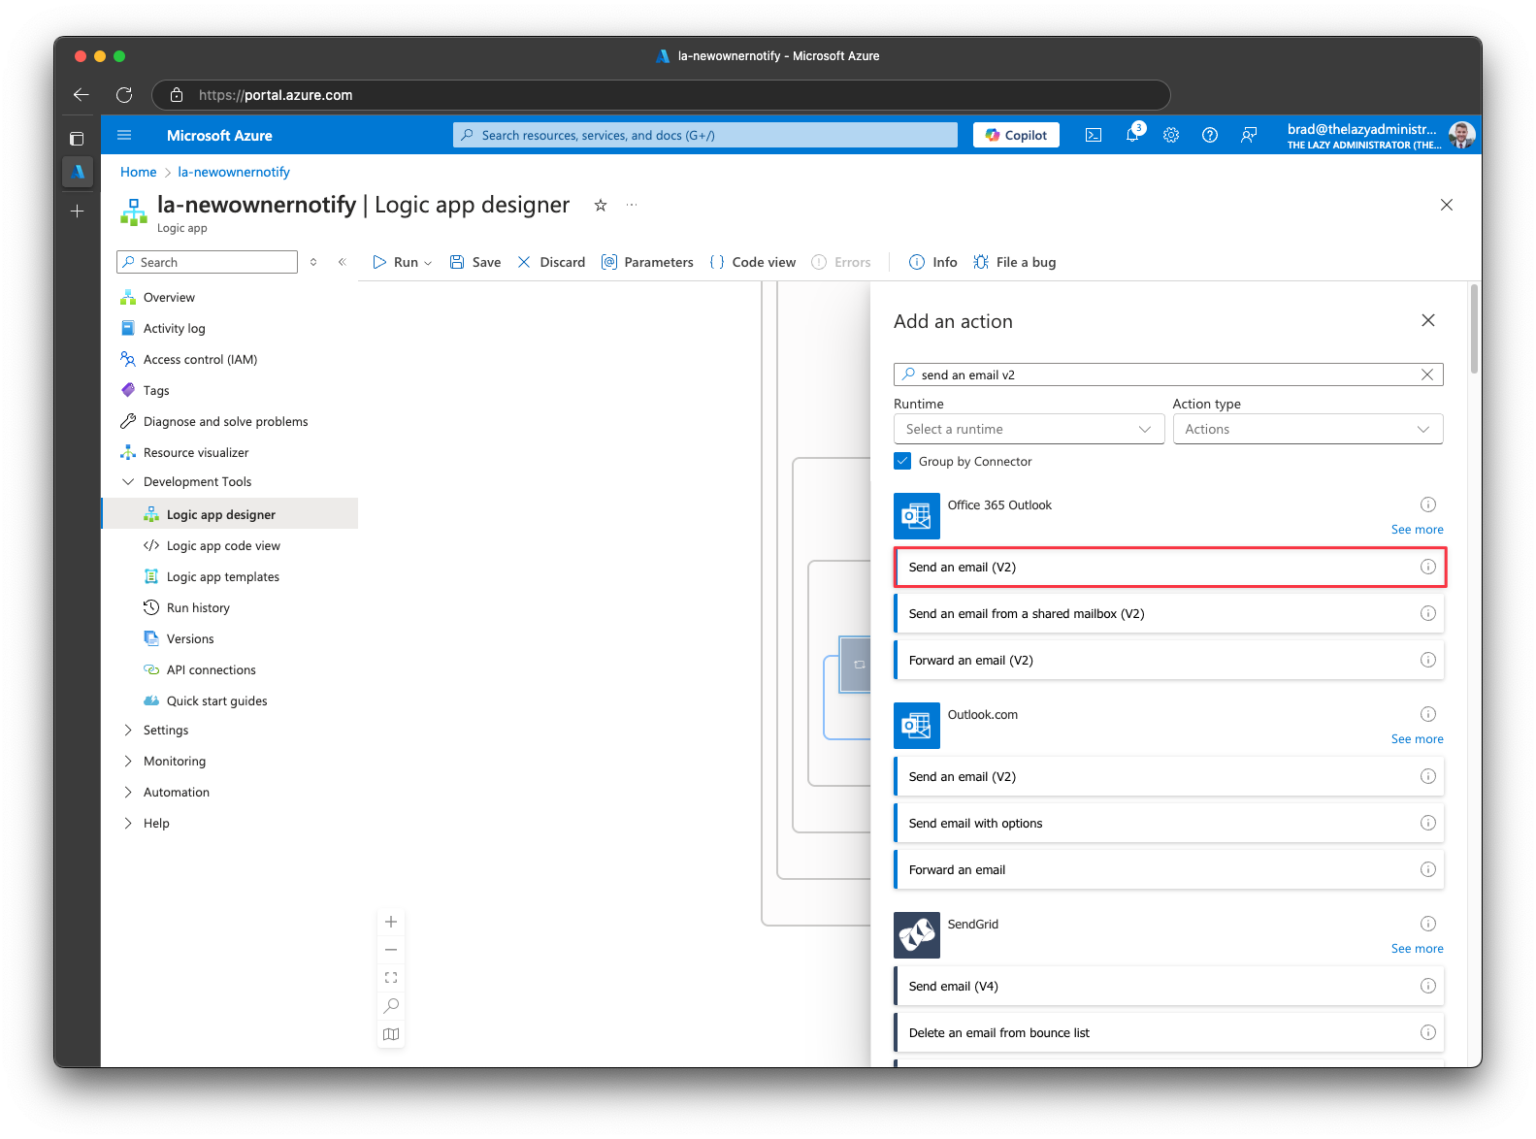The image size is (1536, 1139).
Task: Show info for Office 365 Outlook connector
Action: coord(1428,505)
